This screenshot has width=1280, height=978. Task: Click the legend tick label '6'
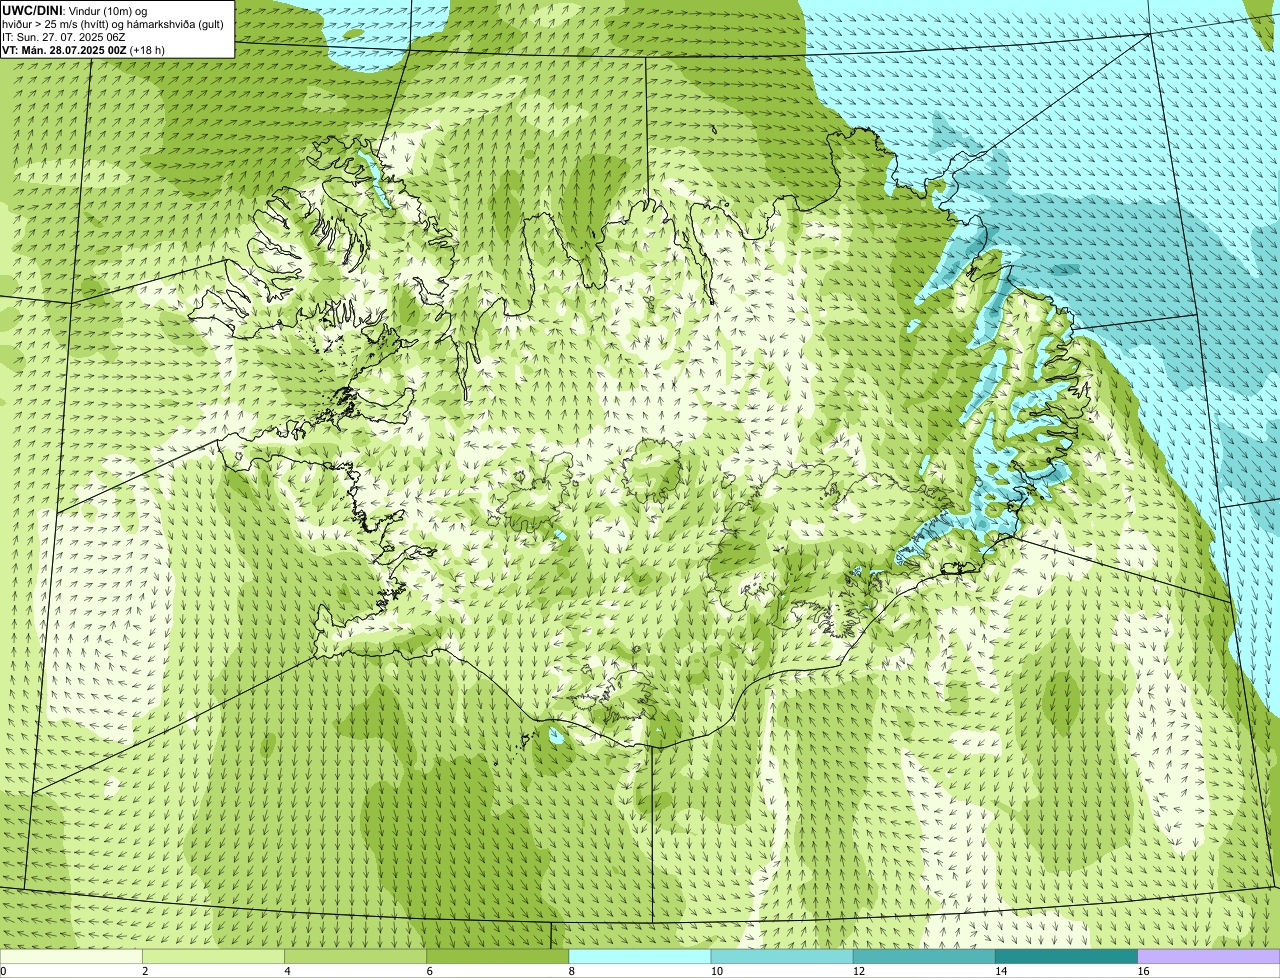point(429,971)
